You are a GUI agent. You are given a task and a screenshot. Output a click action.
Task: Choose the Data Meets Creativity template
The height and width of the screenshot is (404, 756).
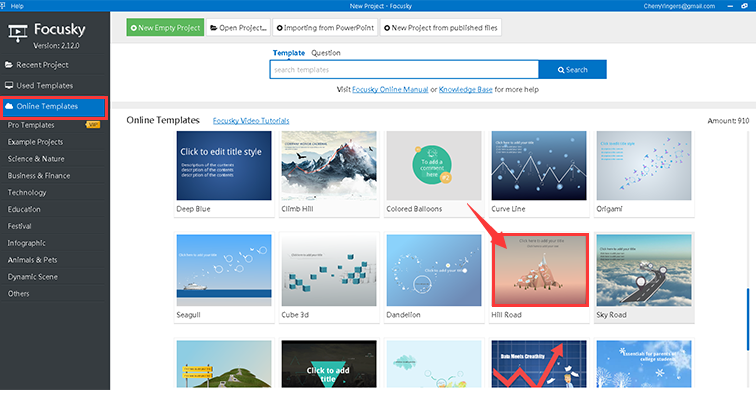[x=539, y=364]
